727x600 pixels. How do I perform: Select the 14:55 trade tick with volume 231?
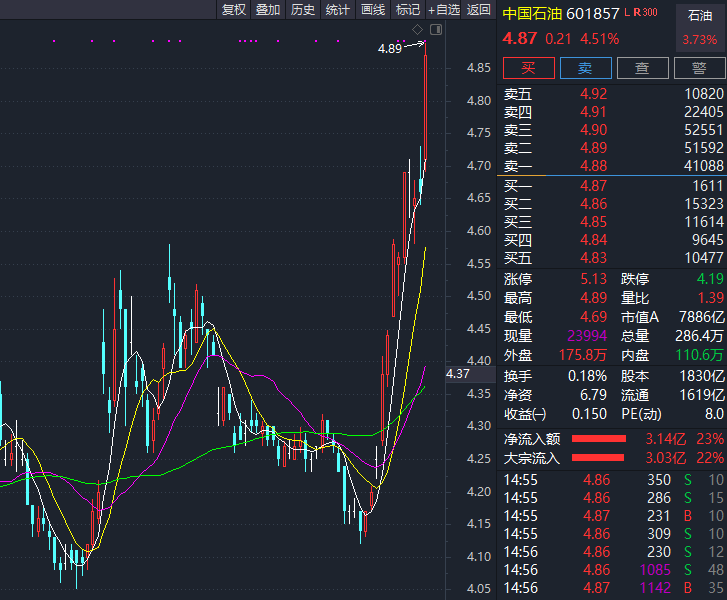point(614,516)
